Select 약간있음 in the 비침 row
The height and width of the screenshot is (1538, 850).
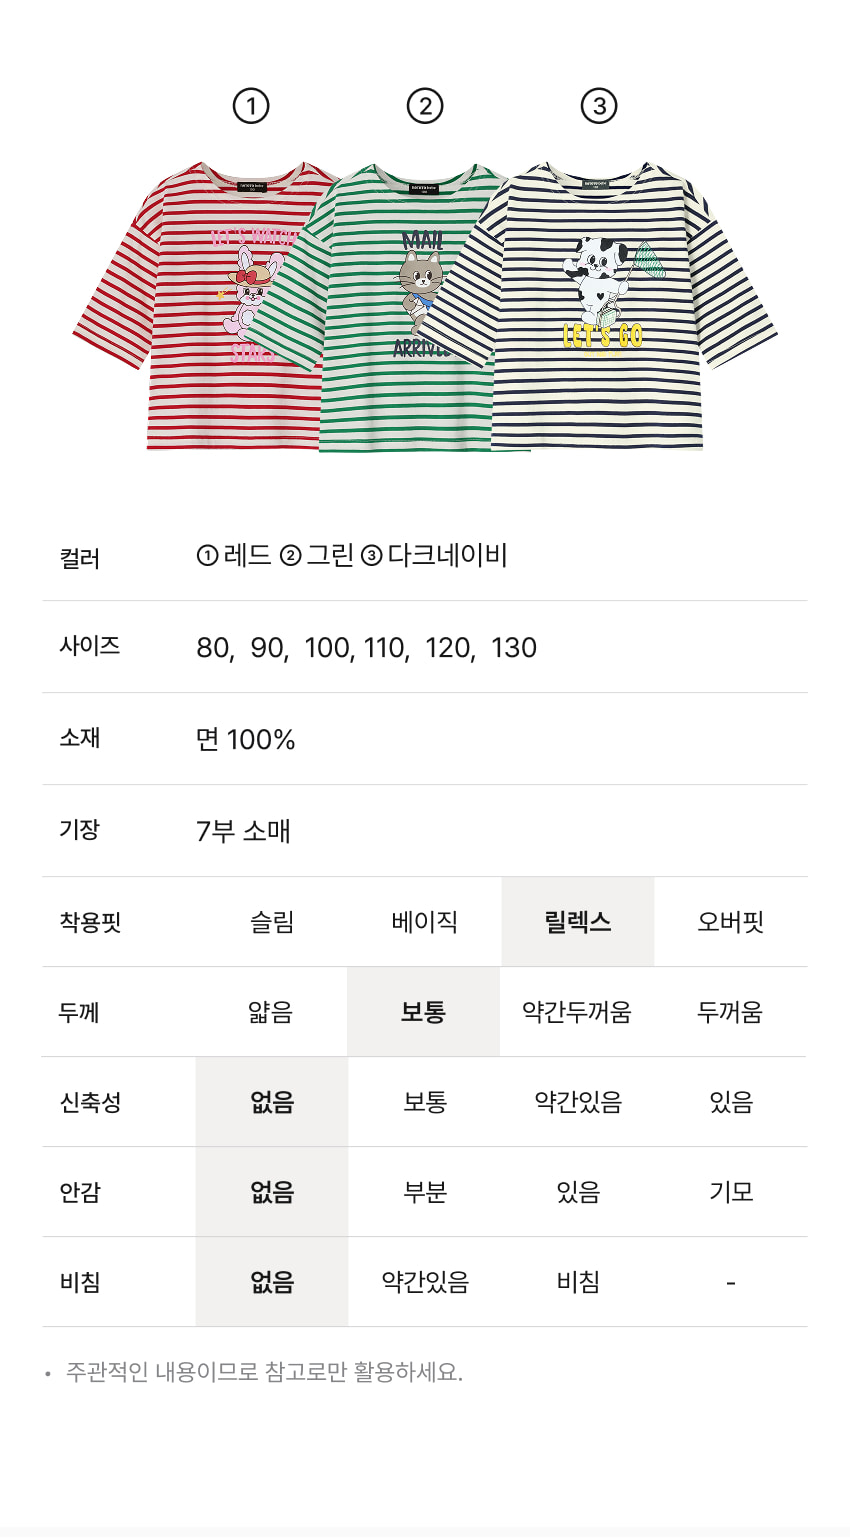425,1282
